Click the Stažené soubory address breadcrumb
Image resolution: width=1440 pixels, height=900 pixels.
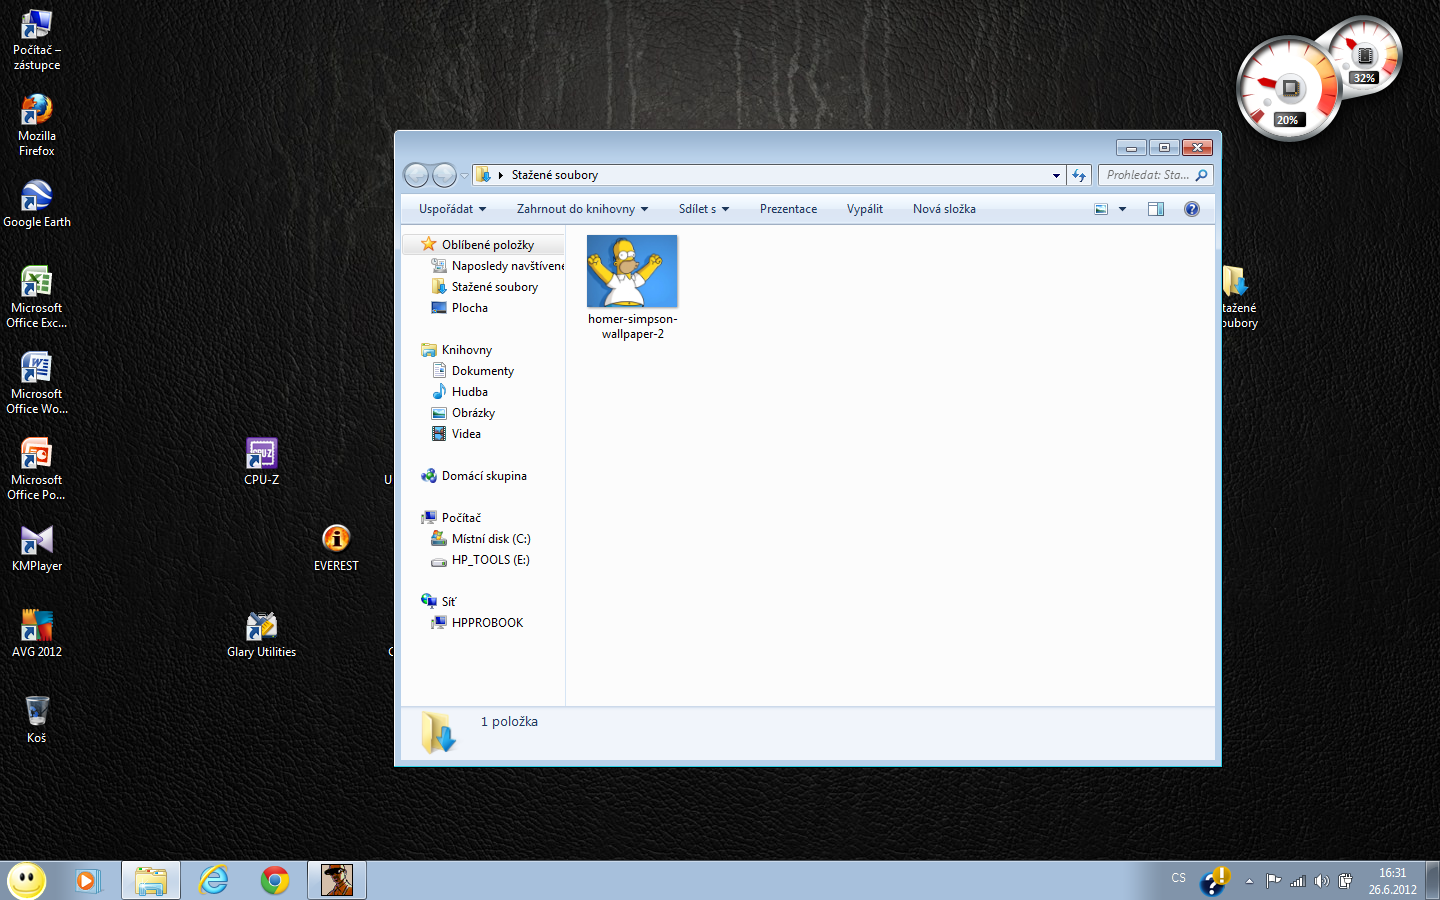[x=555, y=175]
